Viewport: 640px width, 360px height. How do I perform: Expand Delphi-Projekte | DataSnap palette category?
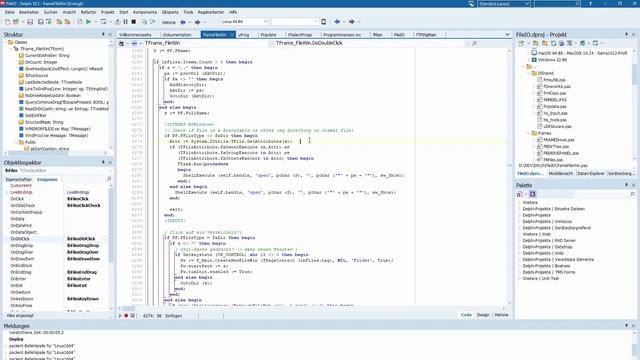tap(520, 247)
